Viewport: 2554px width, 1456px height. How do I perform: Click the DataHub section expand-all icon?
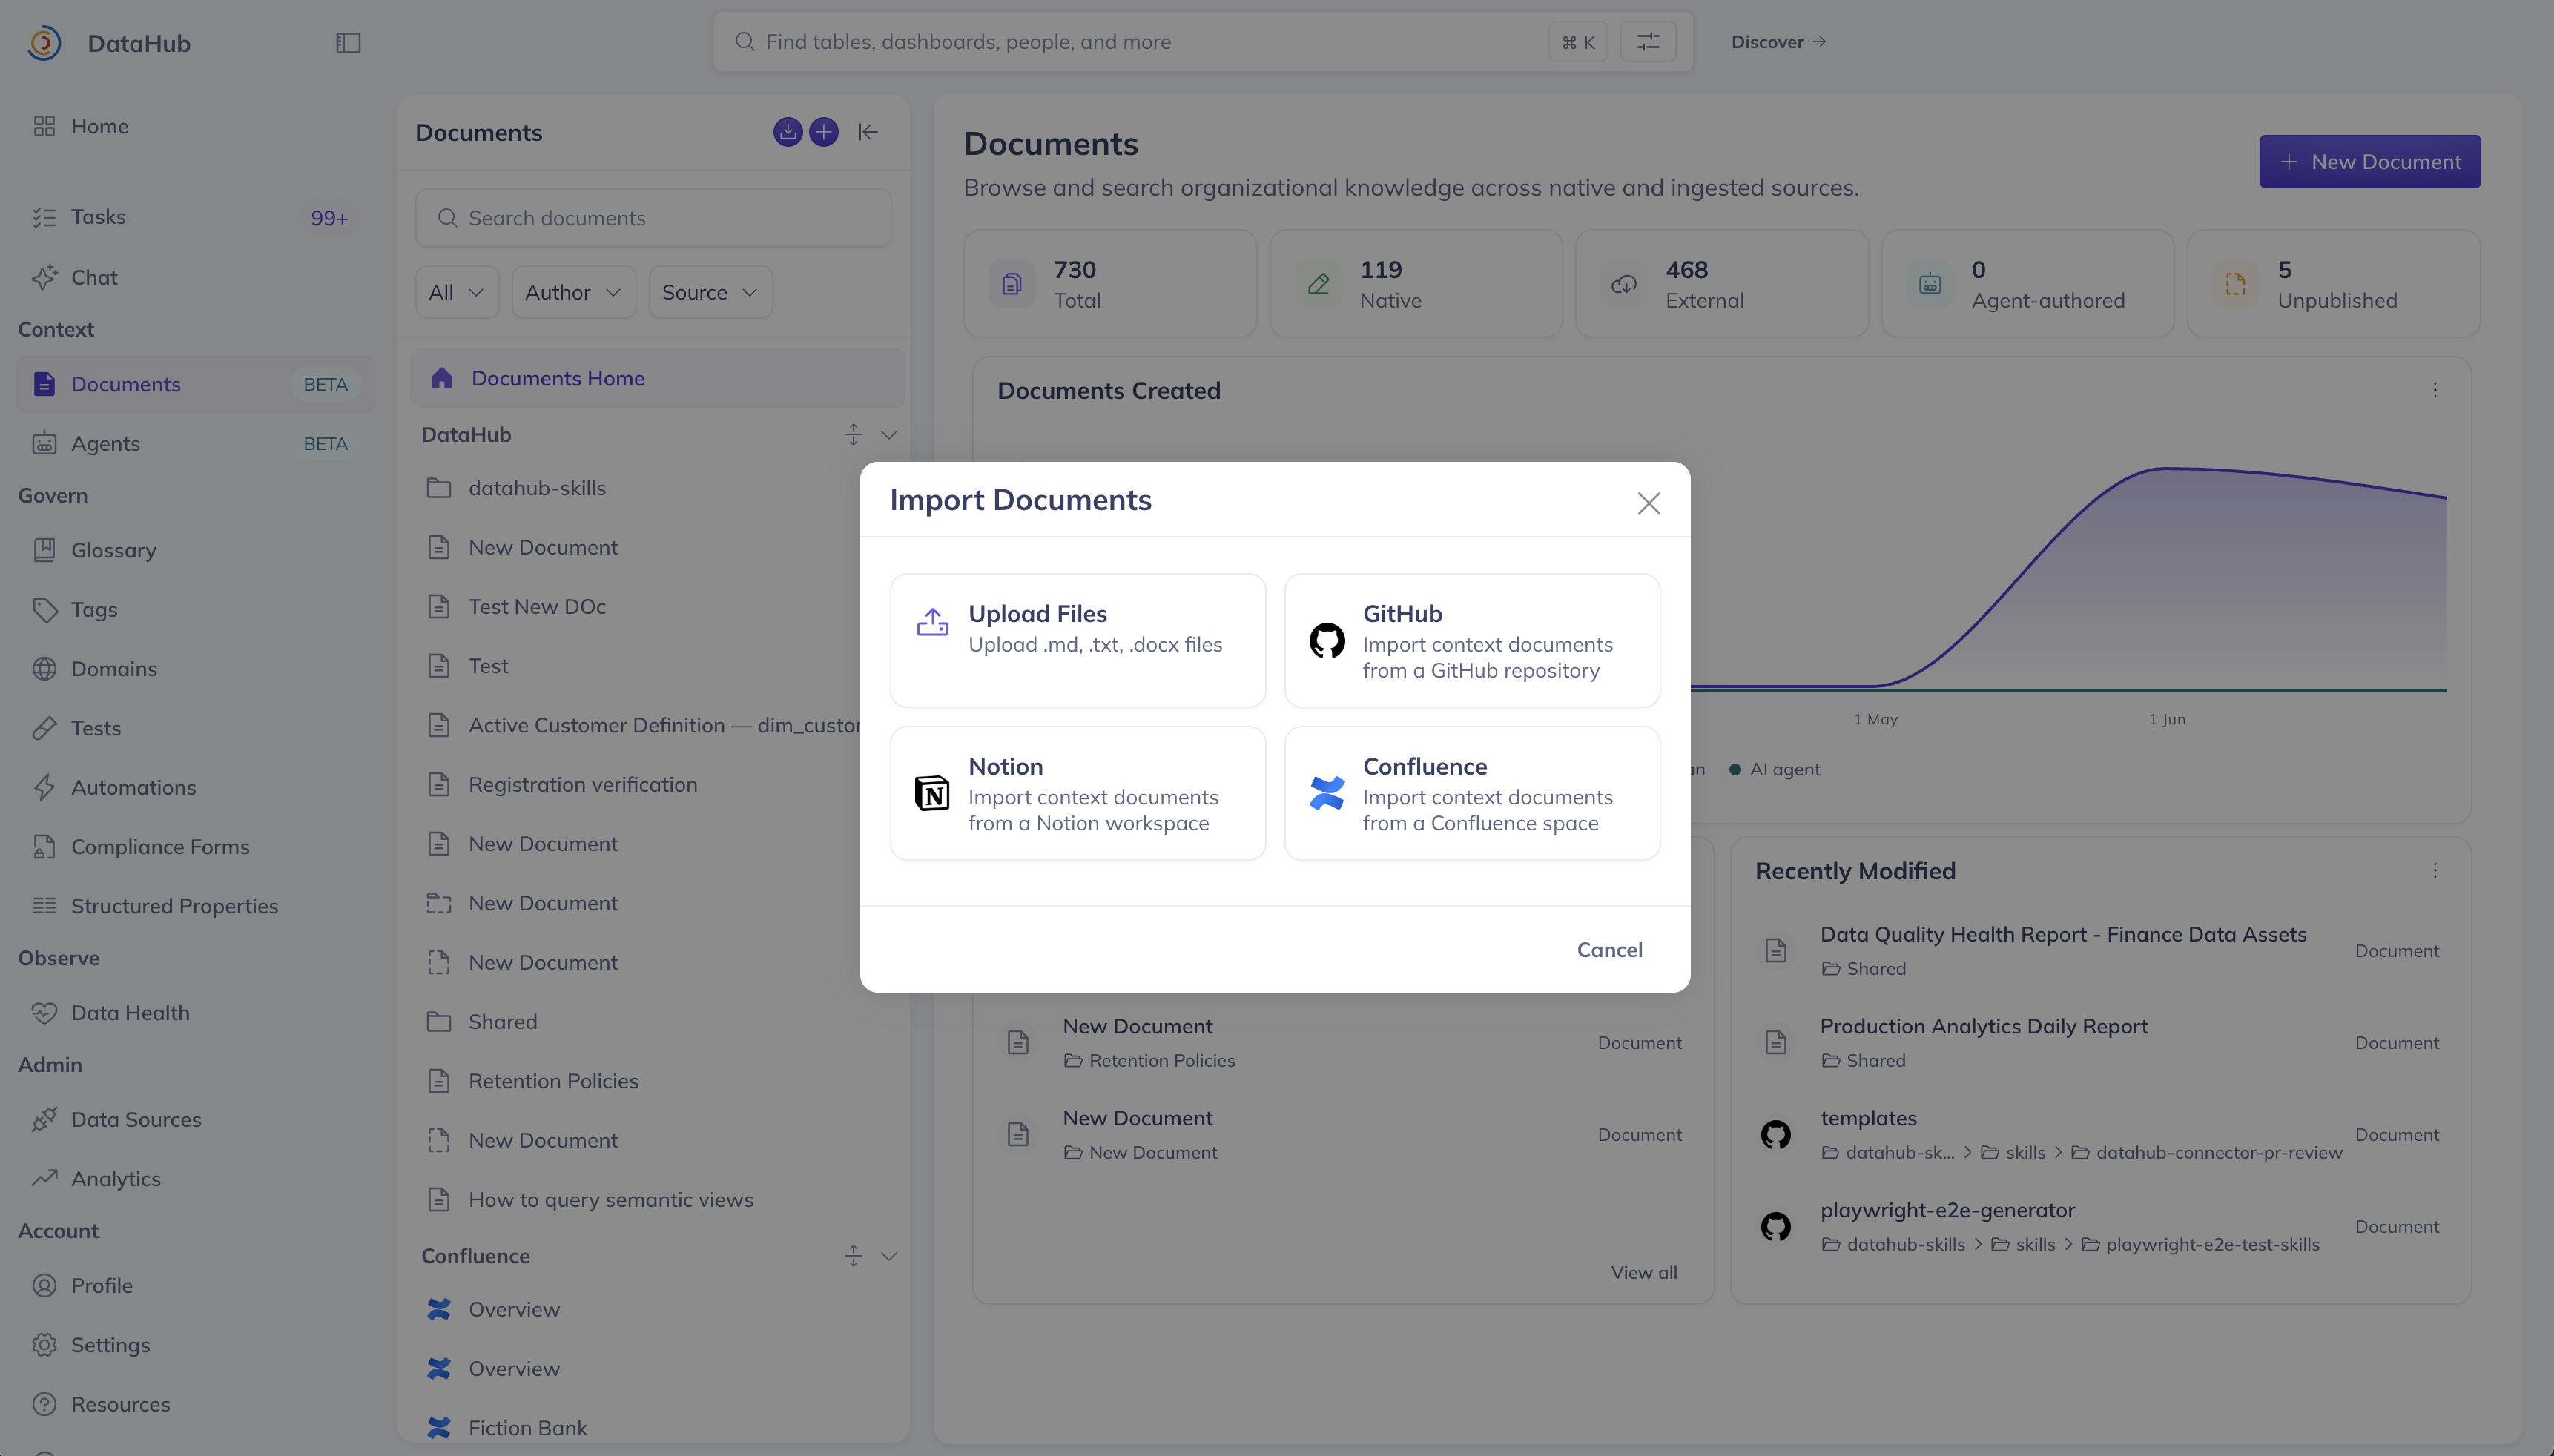pyautogui.click(x=853, y=435)
